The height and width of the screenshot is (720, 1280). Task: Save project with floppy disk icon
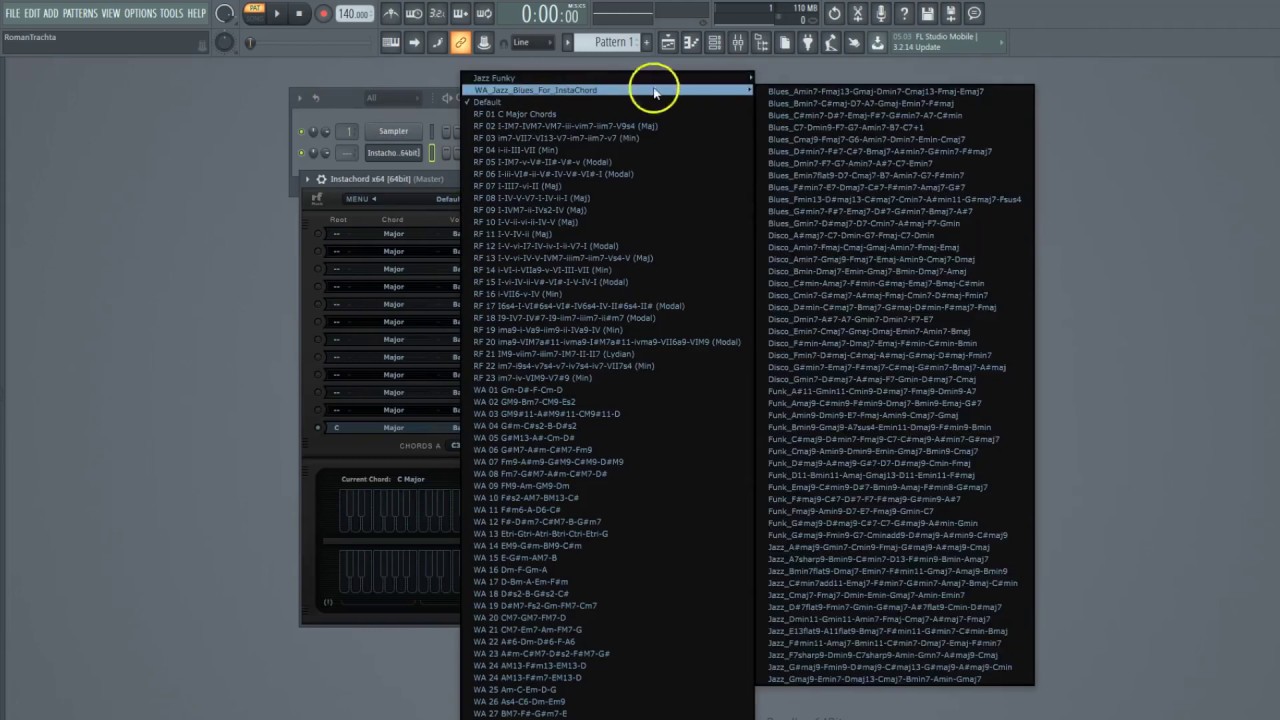(x=928, y=14)
